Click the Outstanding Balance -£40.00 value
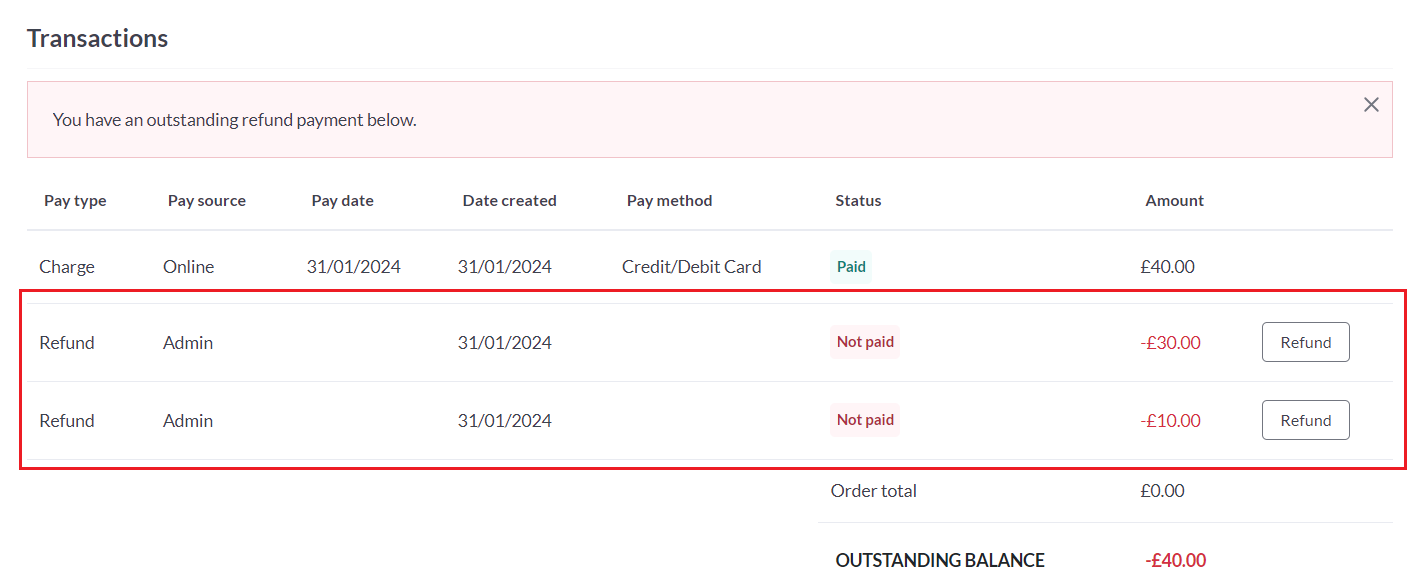The height and width of the screenshot is (588, 1422). (1175, 560)
